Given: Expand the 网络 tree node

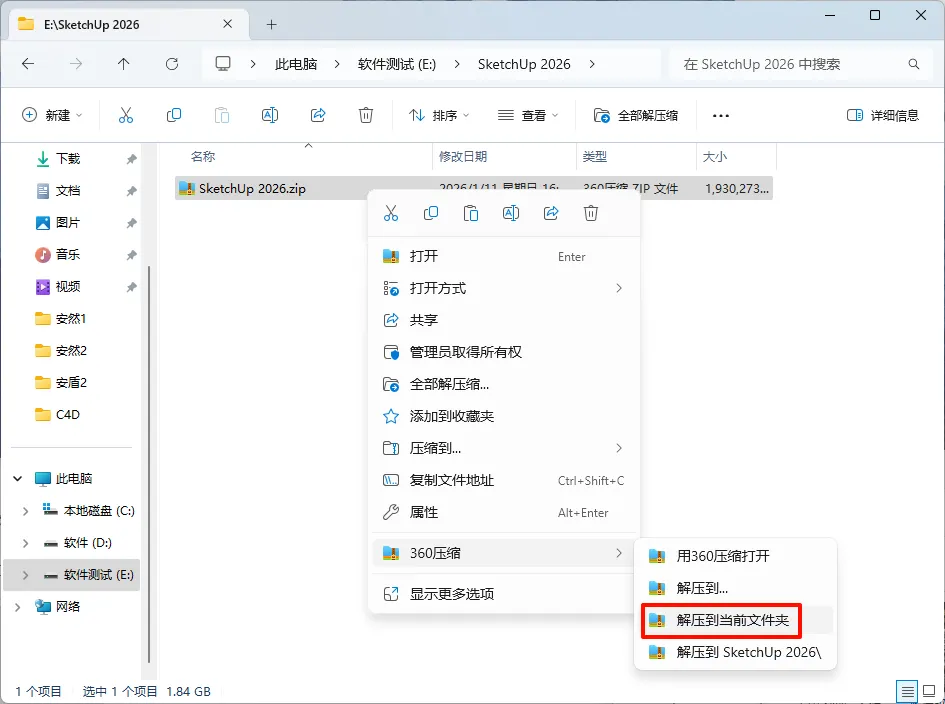Looking at the screenshot, I should [x=17, y=607].
